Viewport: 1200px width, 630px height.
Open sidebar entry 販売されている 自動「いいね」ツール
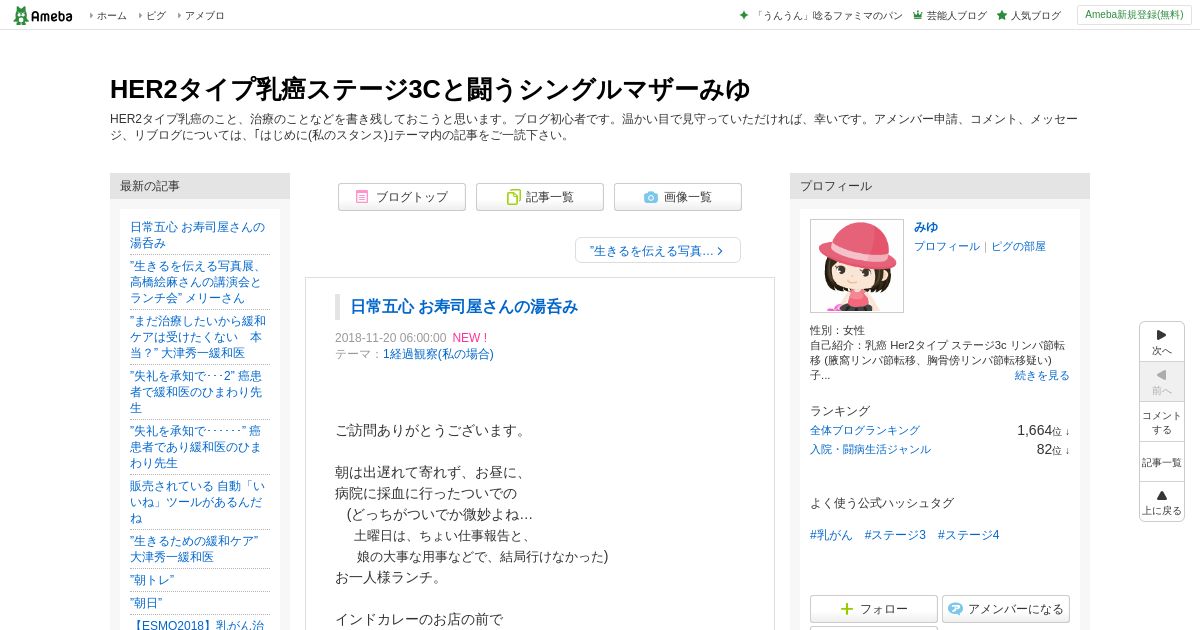pyautogui.click(x=197, y=502)
